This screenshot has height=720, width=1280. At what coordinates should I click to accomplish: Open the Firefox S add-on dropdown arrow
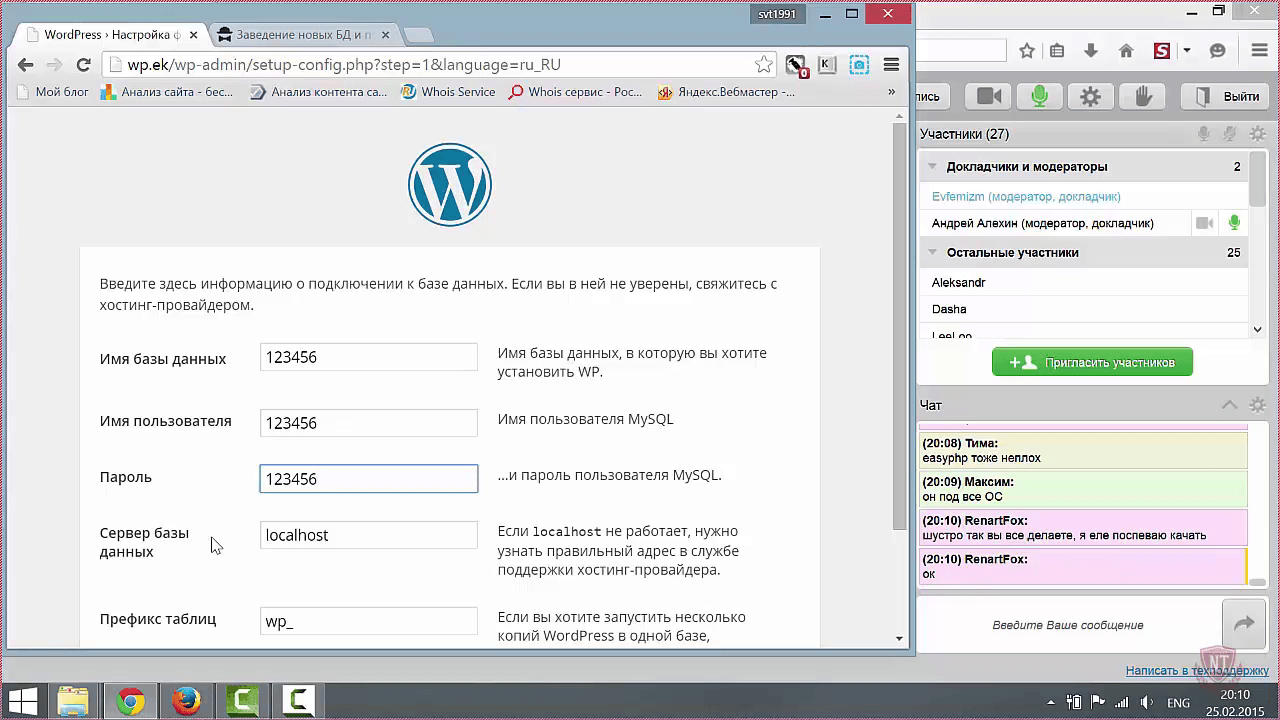[1186, 51]
